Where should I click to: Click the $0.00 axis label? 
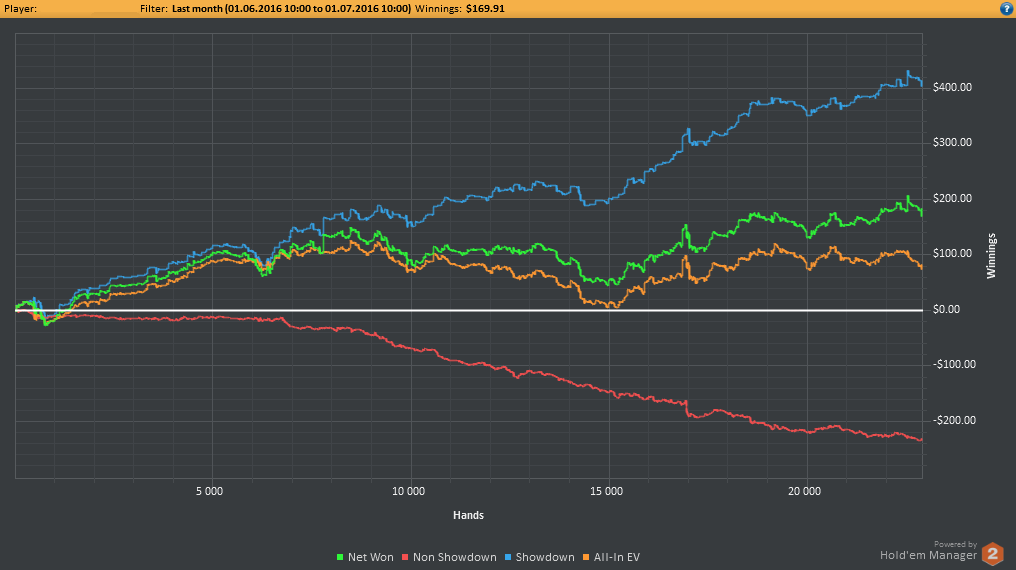pos(947,309)
